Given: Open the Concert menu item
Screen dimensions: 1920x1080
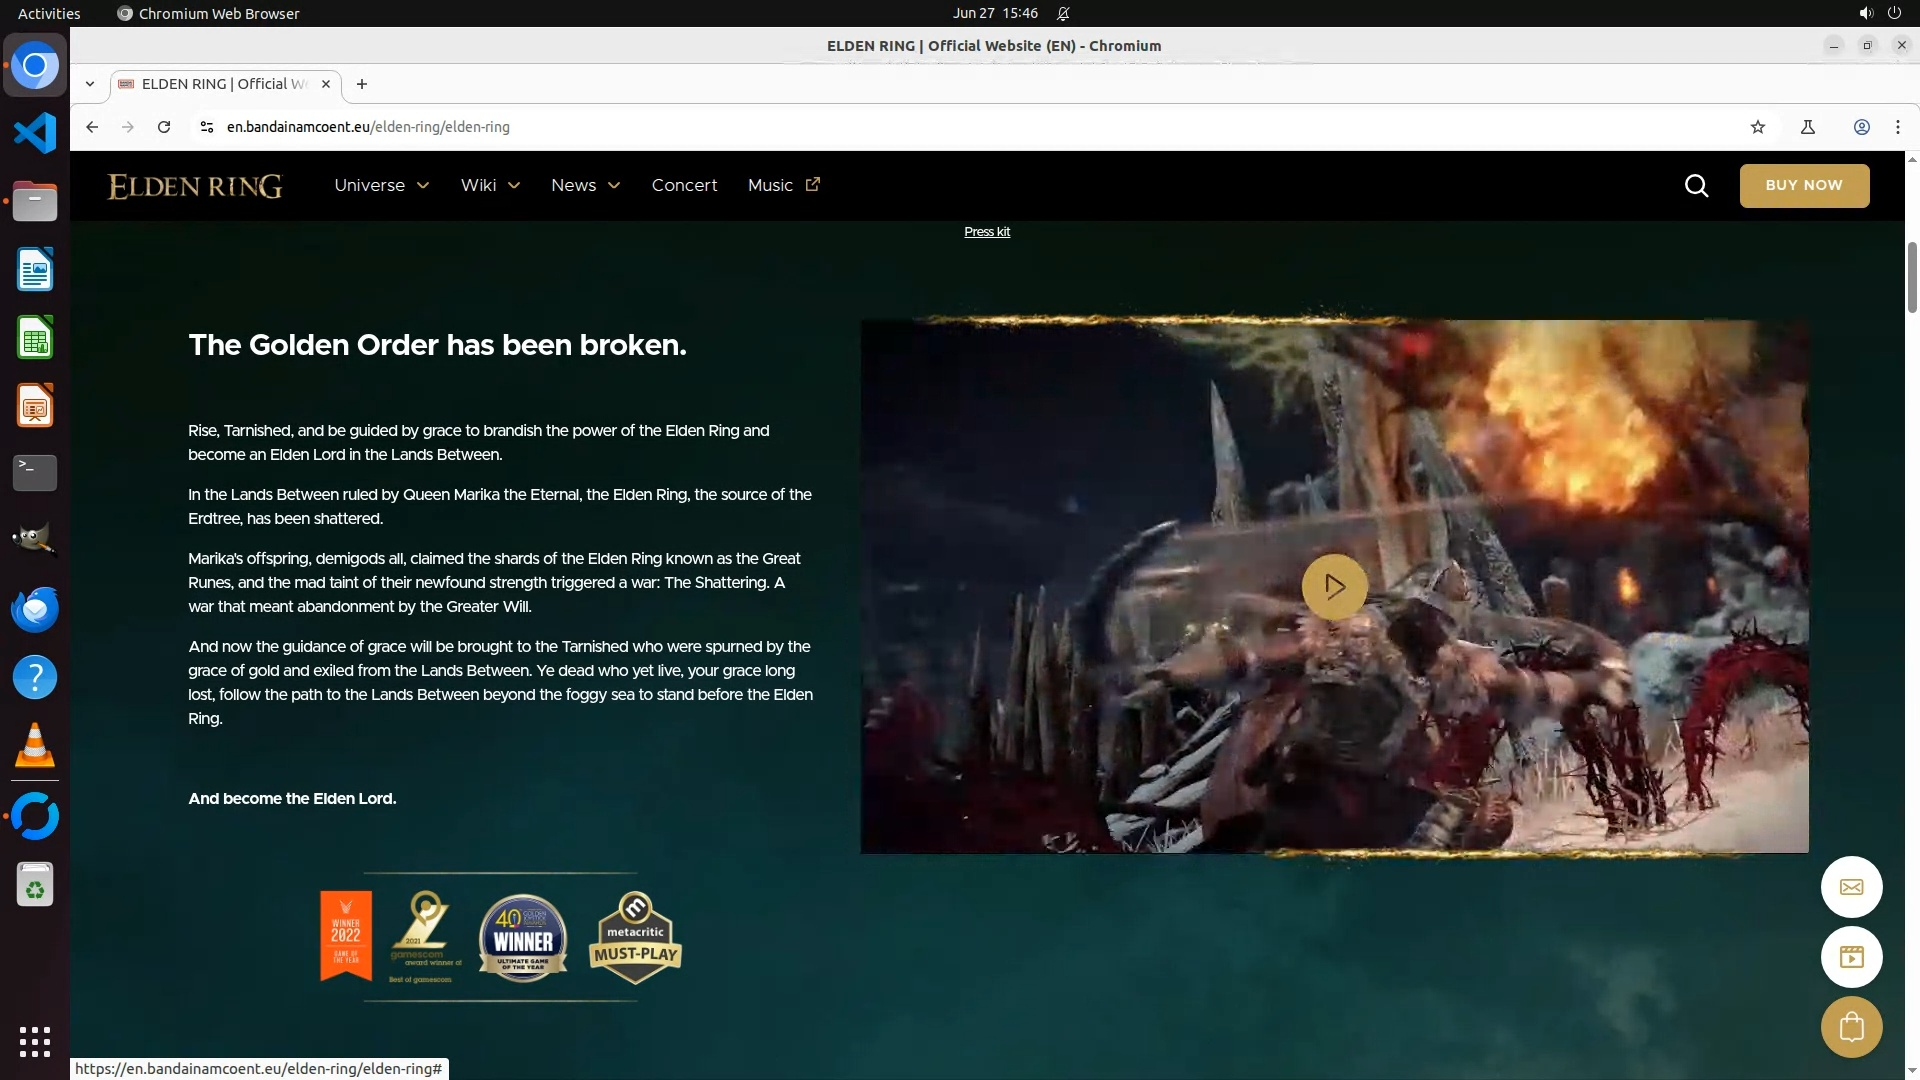Looking at the screenshot, I should tap(684, 186).
